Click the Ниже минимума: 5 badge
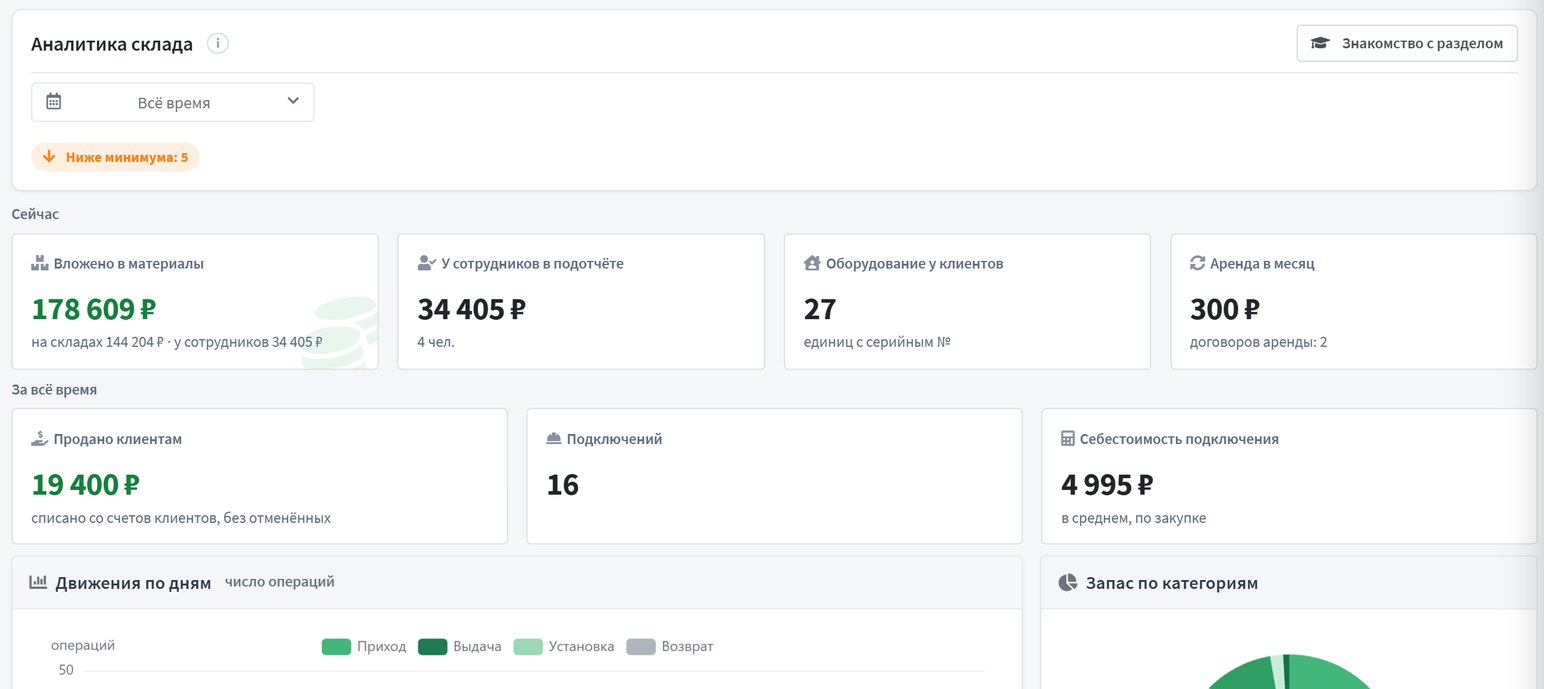1544x689 pixels. pyautogui.click(x=115, y=157)
